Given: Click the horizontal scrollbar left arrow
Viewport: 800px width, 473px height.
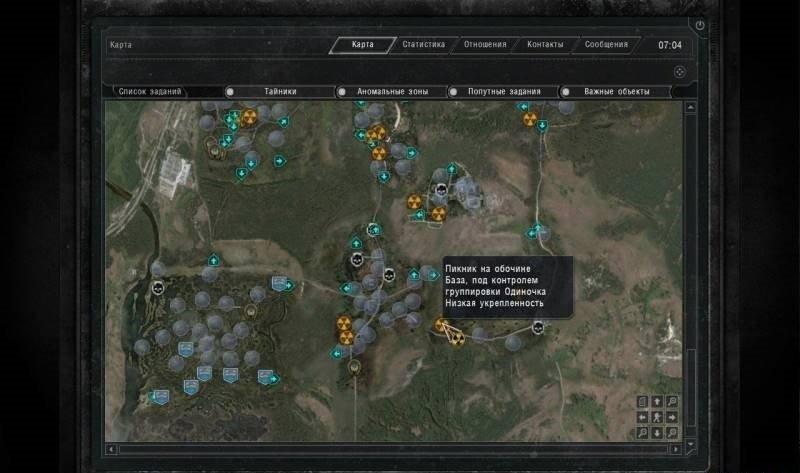Looking at the screenshot, I should pyautogui.click(x=111, y=449).
